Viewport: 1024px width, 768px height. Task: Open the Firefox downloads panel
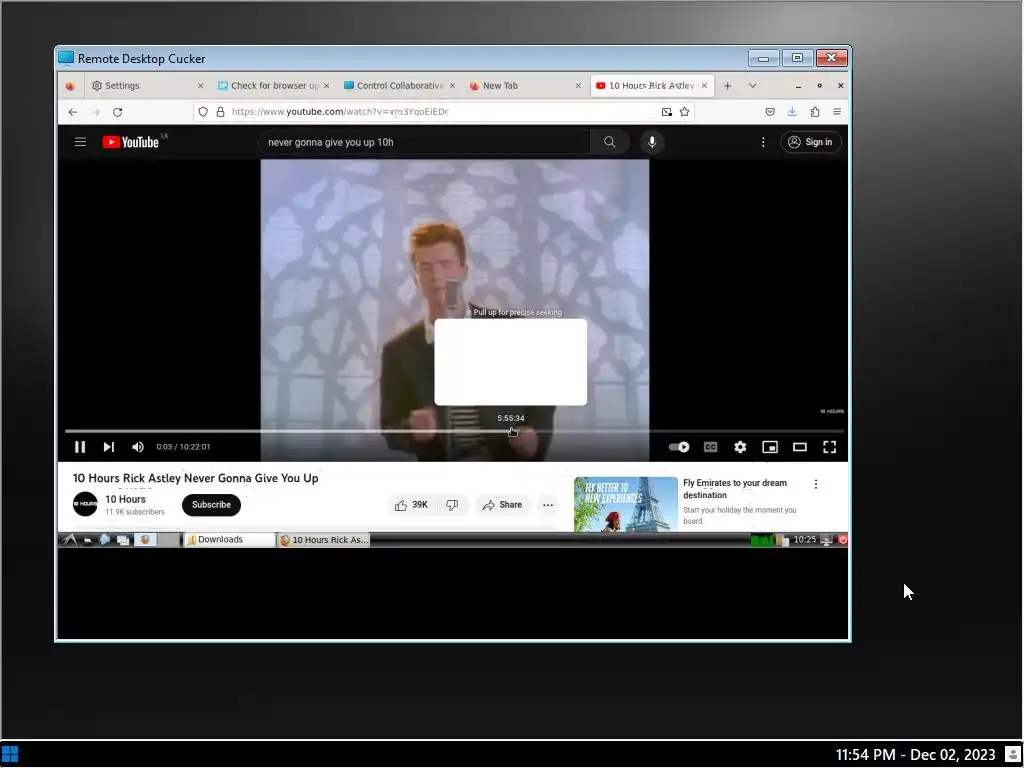(x=792, y=112)
